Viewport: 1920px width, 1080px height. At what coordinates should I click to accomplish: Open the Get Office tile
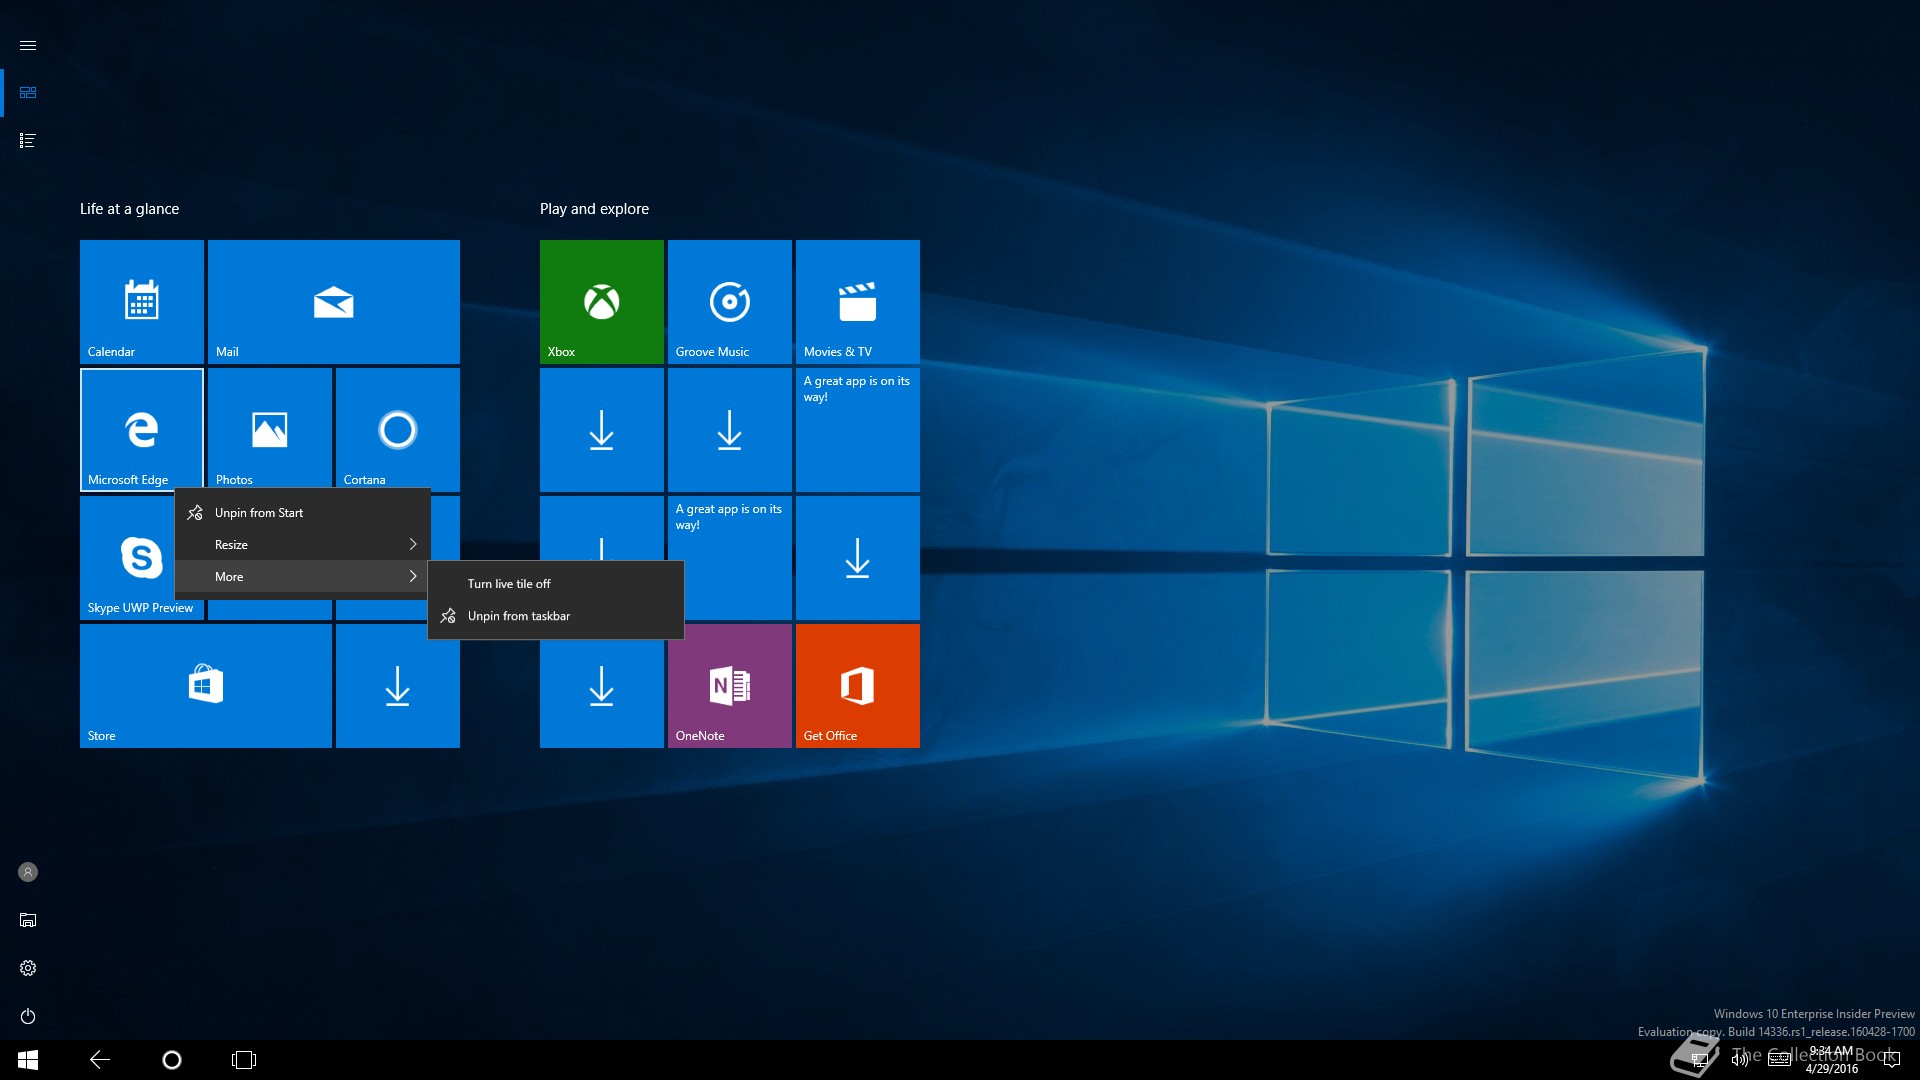pyautogui.click(x=858, y=685)
